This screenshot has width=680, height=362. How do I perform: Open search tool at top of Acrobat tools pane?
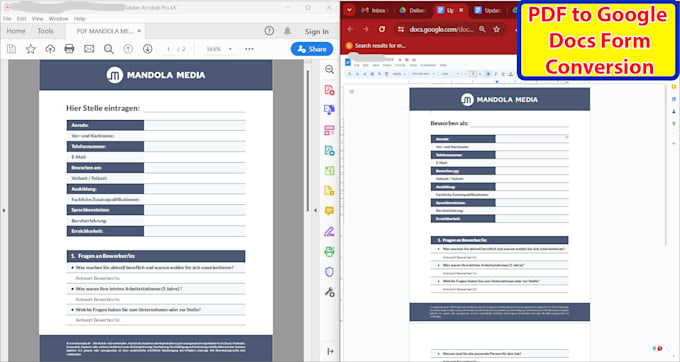coord(330,69)
